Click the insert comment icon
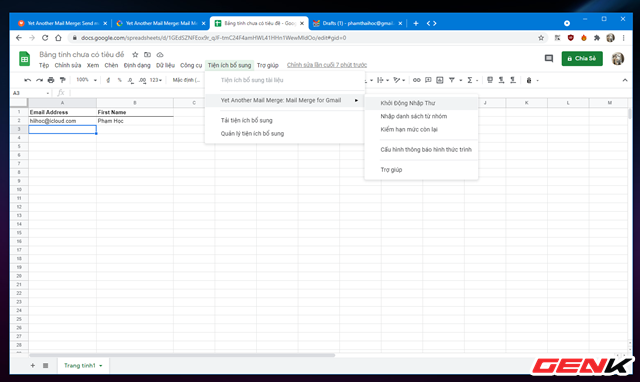 coord(428,80)
